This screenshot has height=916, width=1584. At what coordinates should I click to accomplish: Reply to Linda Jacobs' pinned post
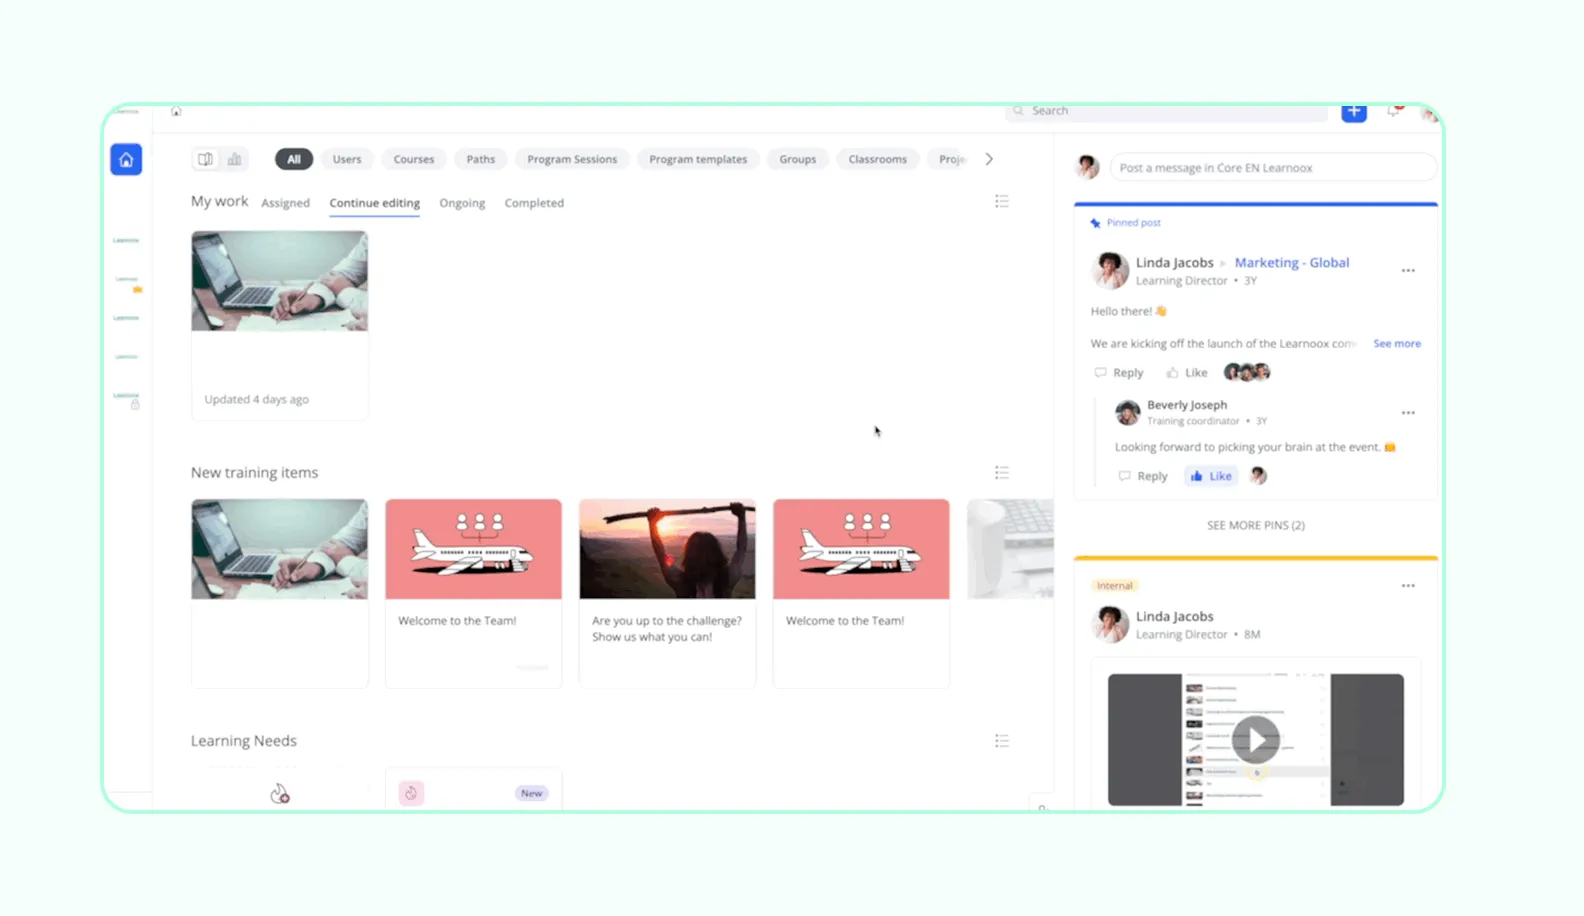point(1119,373)
